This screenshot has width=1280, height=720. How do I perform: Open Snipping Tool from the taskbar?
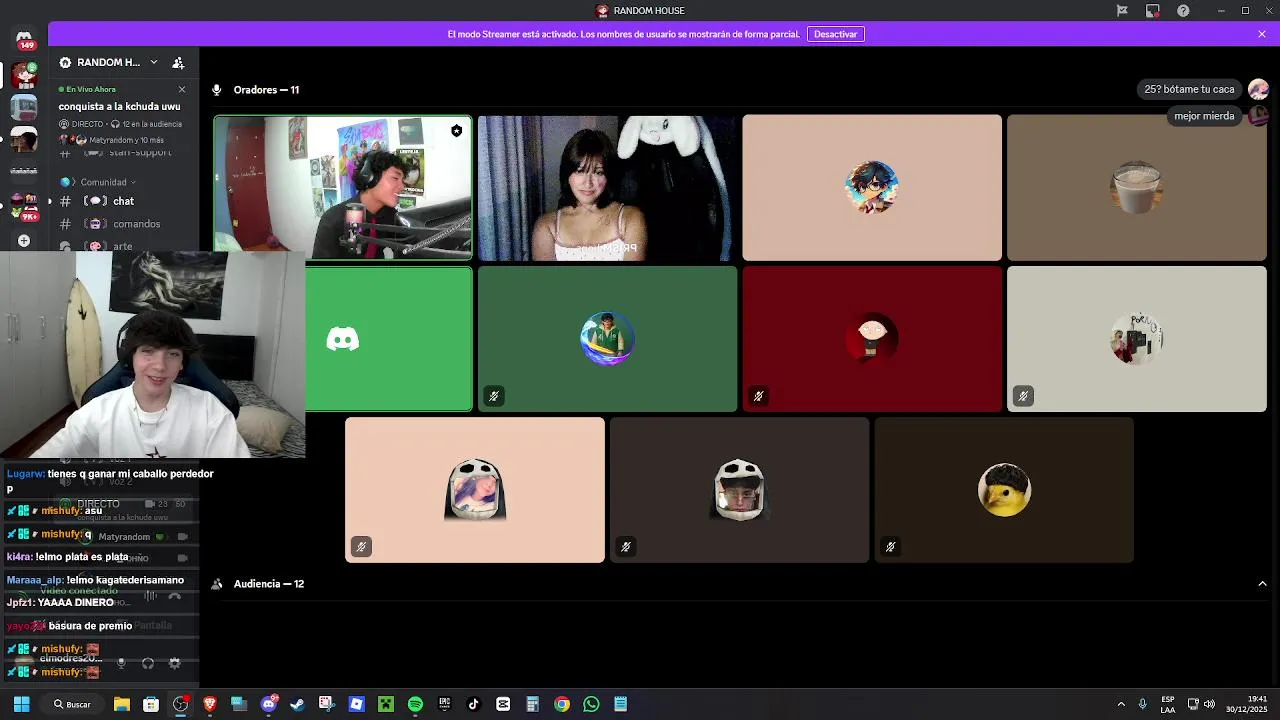point(326,704)
